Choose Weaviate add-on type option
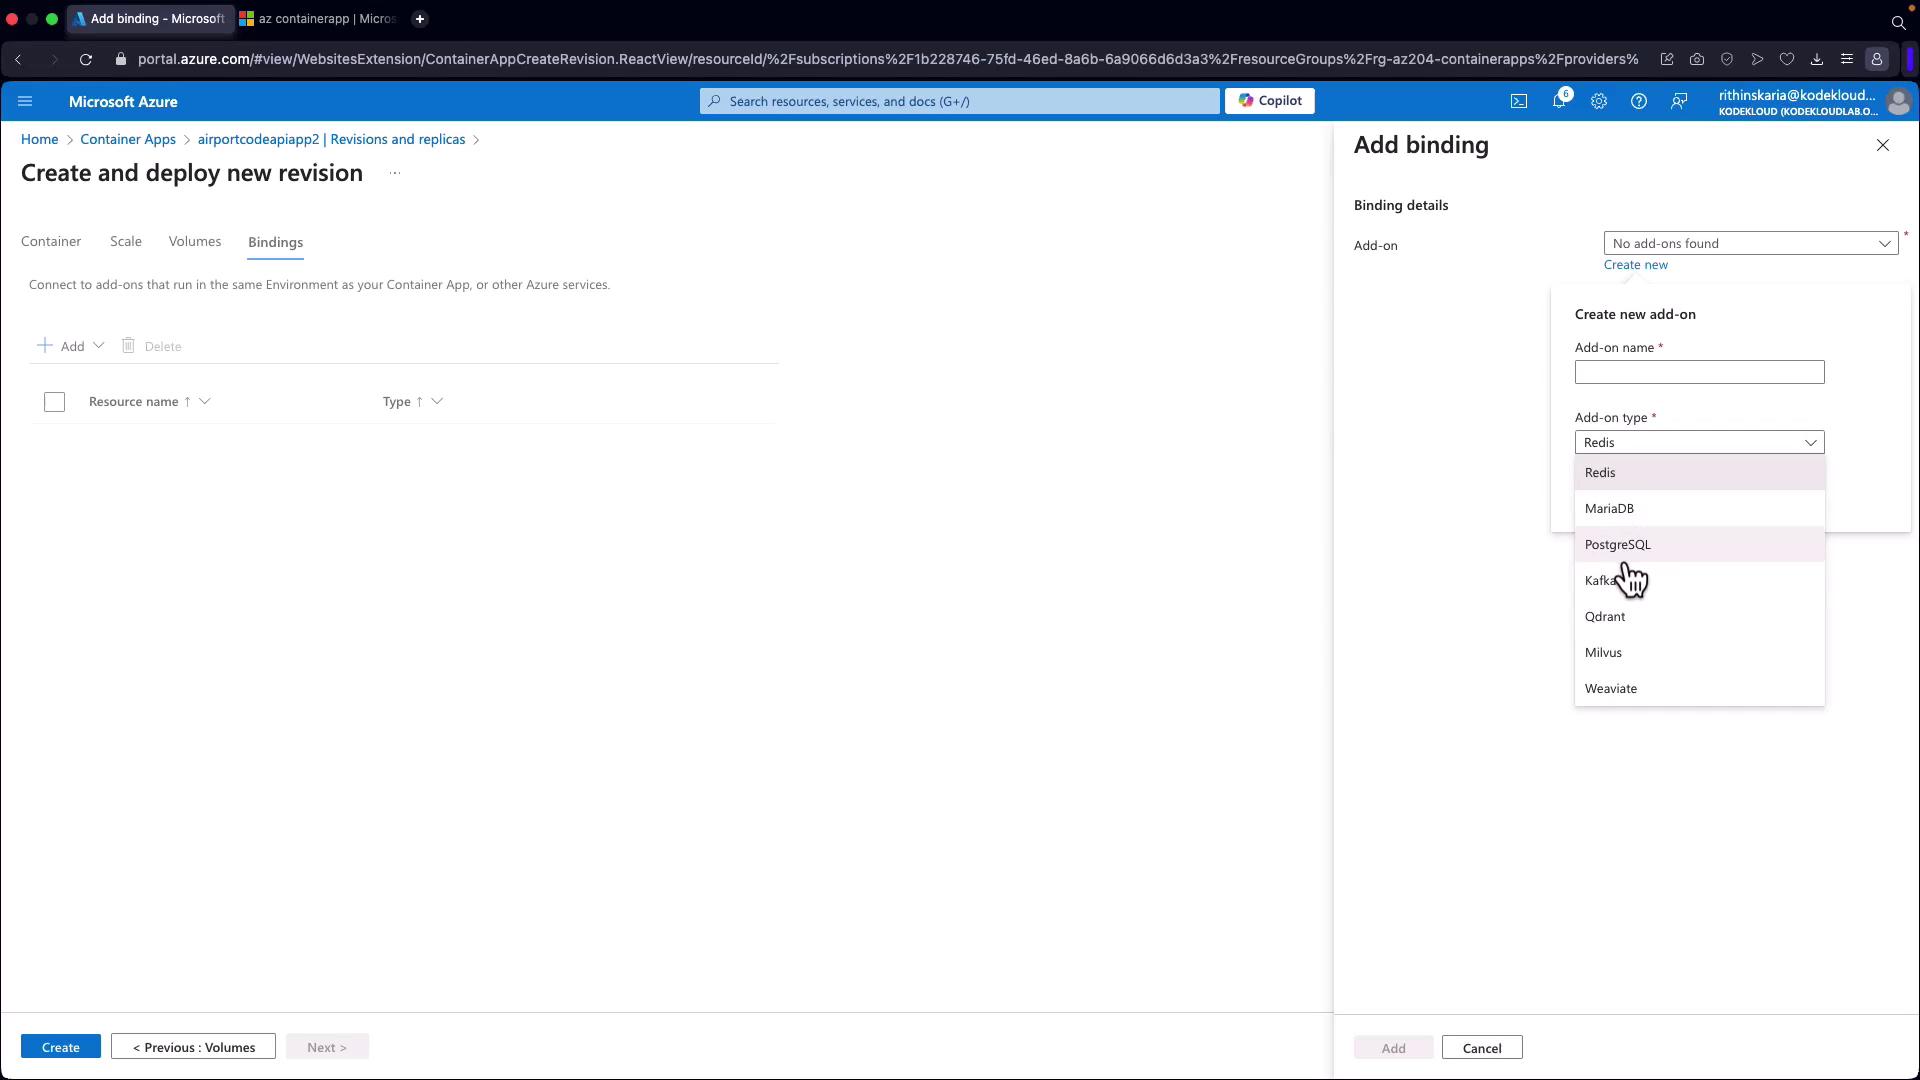Screen dimensions: 1920x1080 click(x=1610, y=689)
